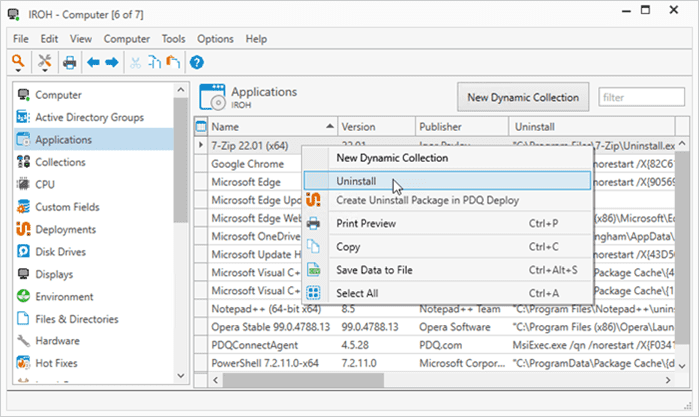The image size is (699, 417).
Task: Click Save Data to File icon
Action: click(314, 269)
